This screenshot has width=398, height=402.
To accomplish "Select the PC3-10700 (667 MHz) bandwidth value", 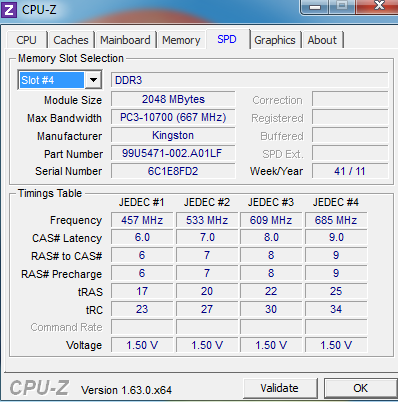I will point(173,117).
